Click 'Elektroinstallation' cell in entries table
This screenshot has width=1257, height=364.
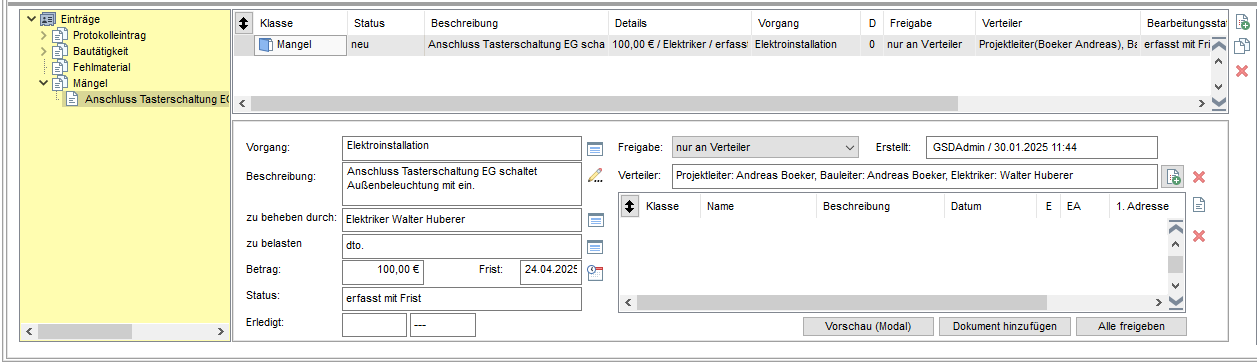806,44
